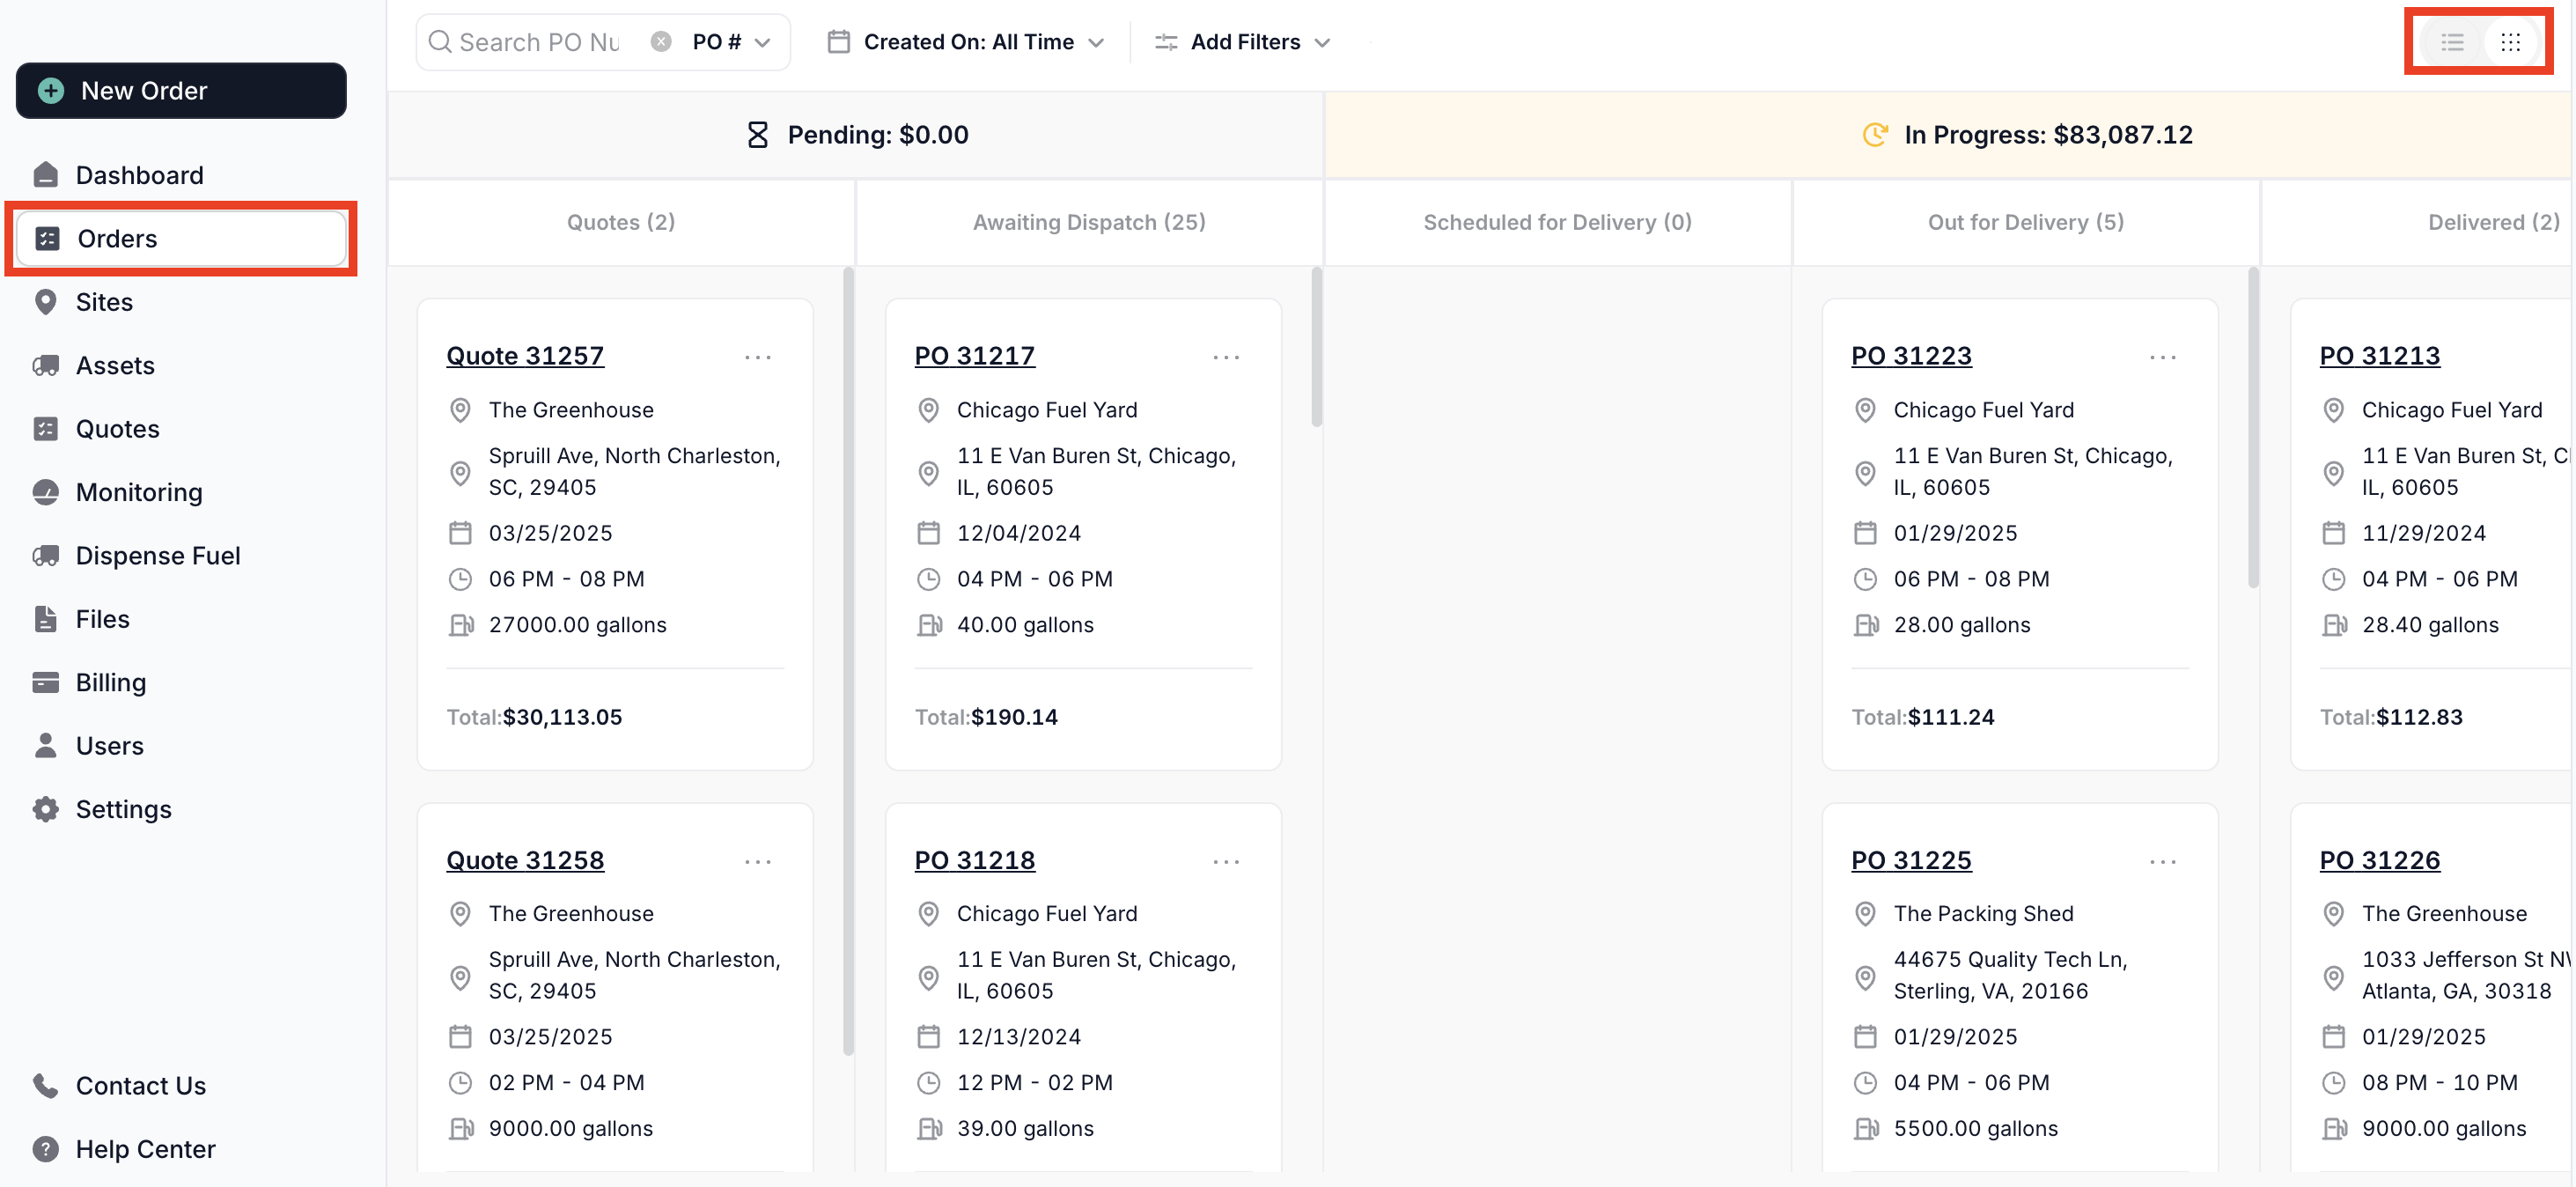Go to Dashboard in sidebar
Screen dimensions: 2576x1187
pos(139,175)
